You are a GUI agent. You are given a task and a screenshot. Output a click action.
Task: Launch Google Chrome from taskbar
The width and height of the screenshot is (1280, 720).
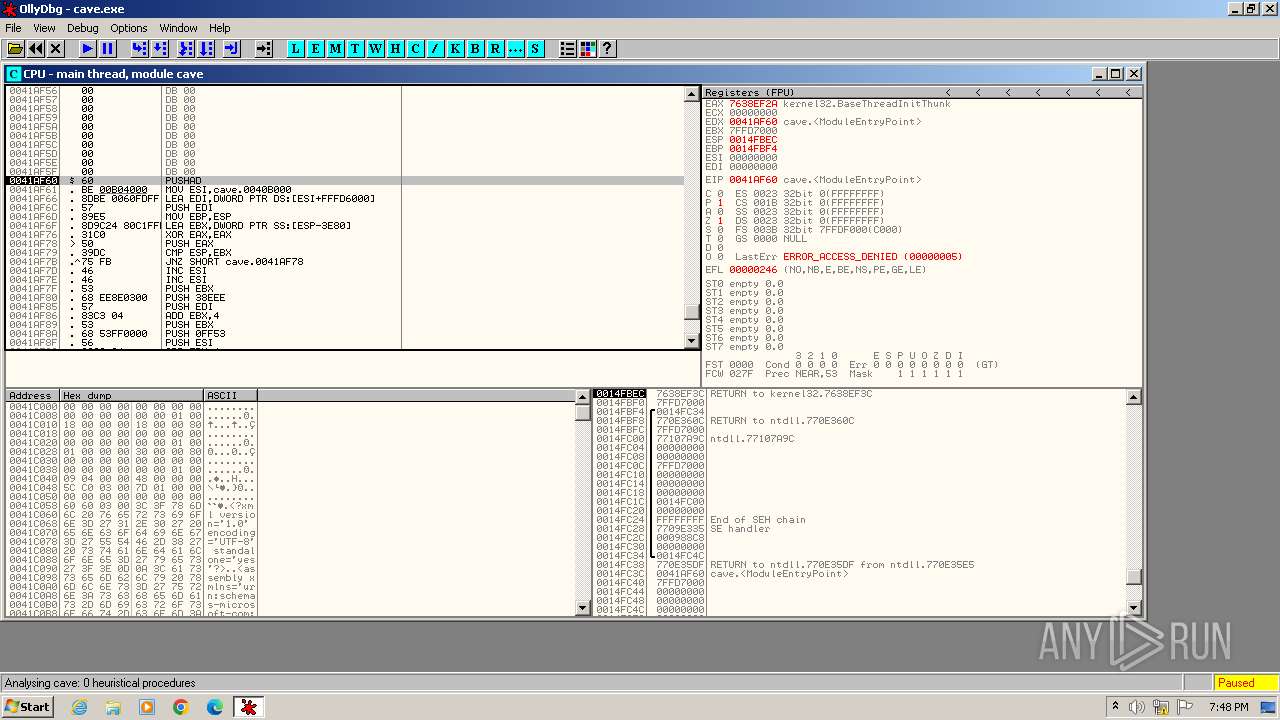180,707
